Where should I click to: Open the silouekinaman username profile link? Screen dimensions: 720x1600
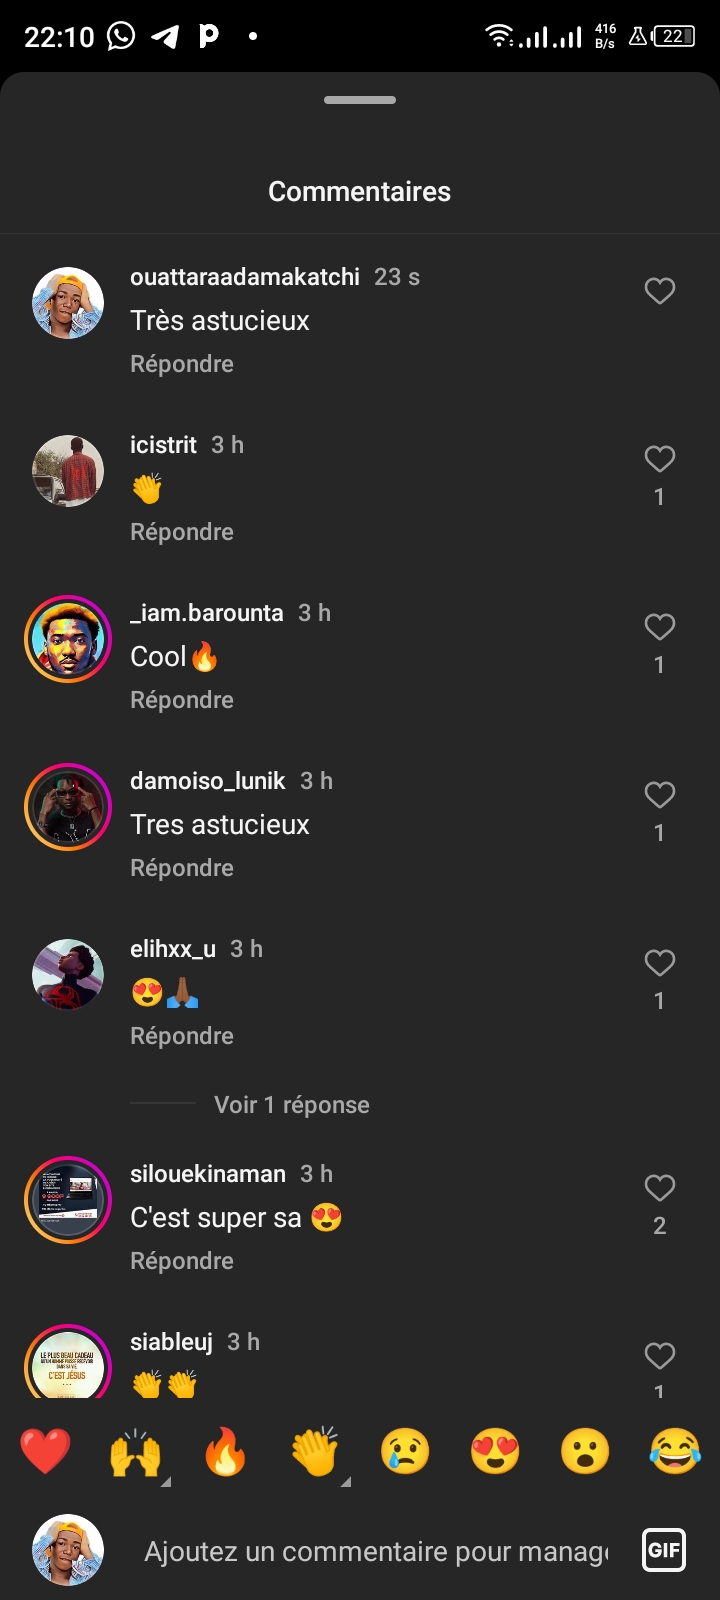coord(208,1174)
